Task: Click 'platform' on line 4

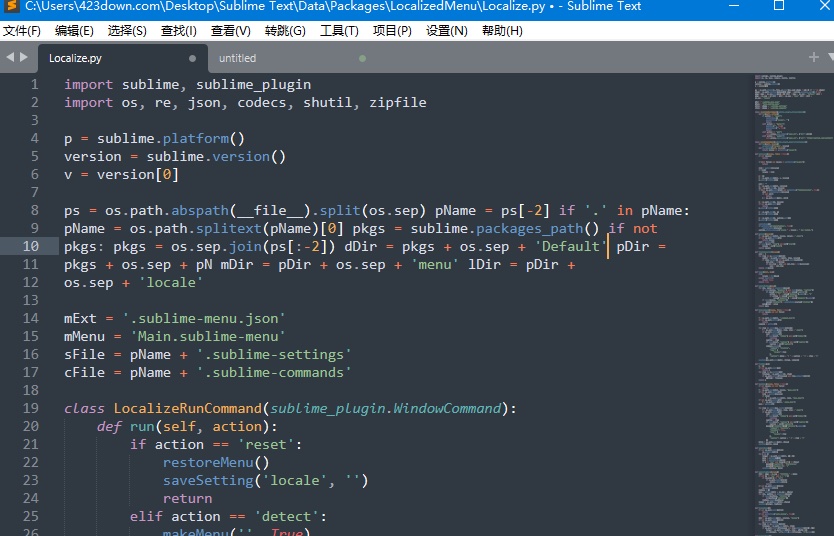Action: 196,138
